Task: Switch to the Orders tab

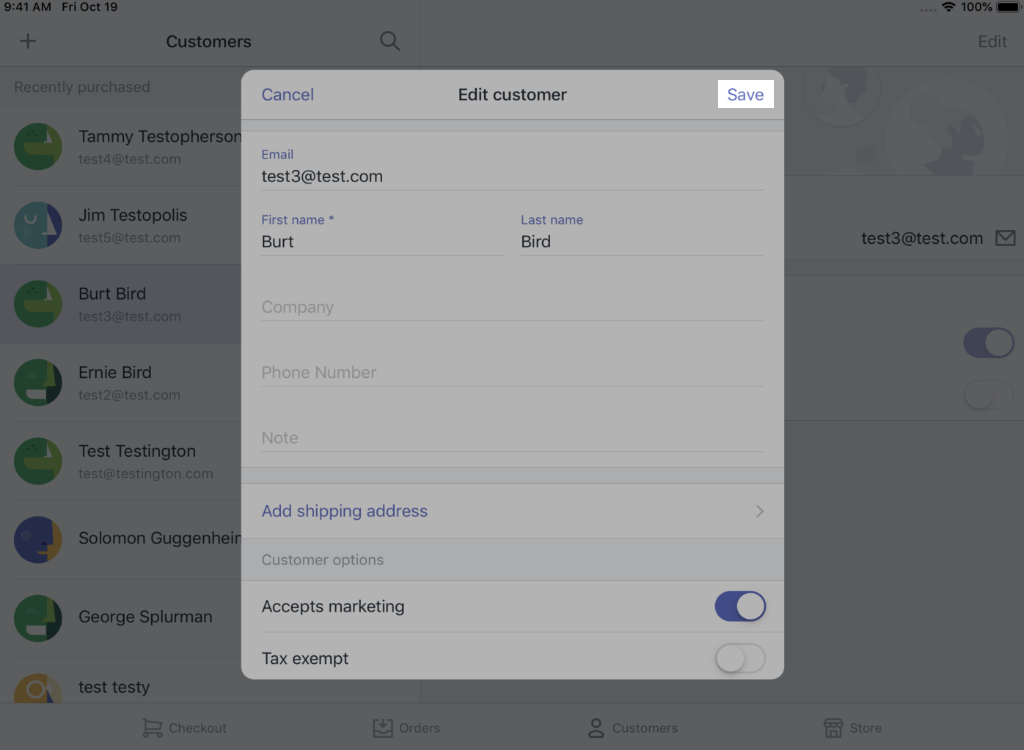Action: tap(406, 728)
